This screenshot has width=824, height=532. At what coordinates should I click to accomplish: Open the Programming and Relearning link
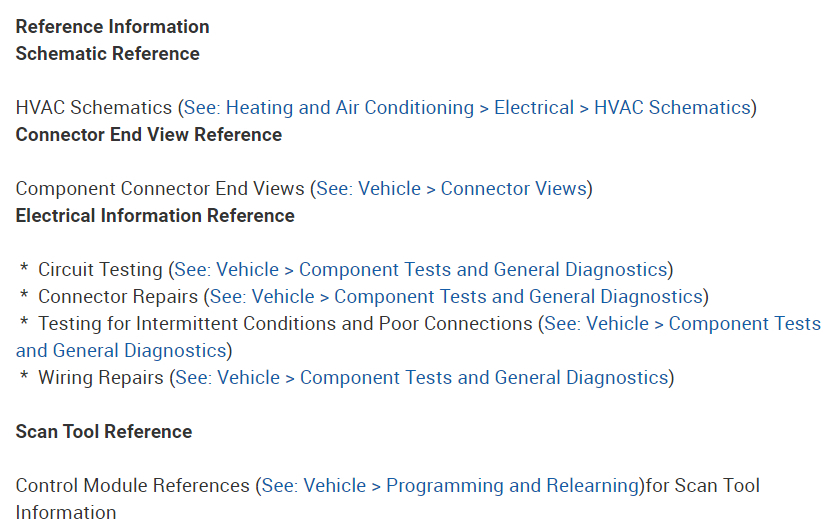pyautogui.click(x=450, y=485)
